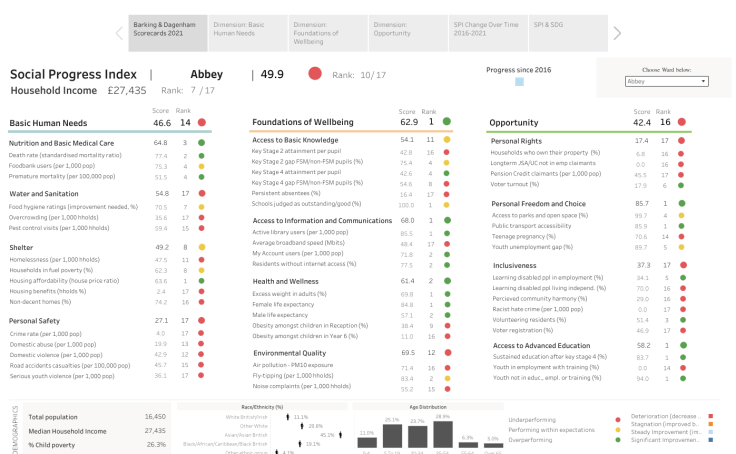Switch to Dimension: Basic Human Needs tab
Screen dimensions: 736x454
tap(248, 32)
